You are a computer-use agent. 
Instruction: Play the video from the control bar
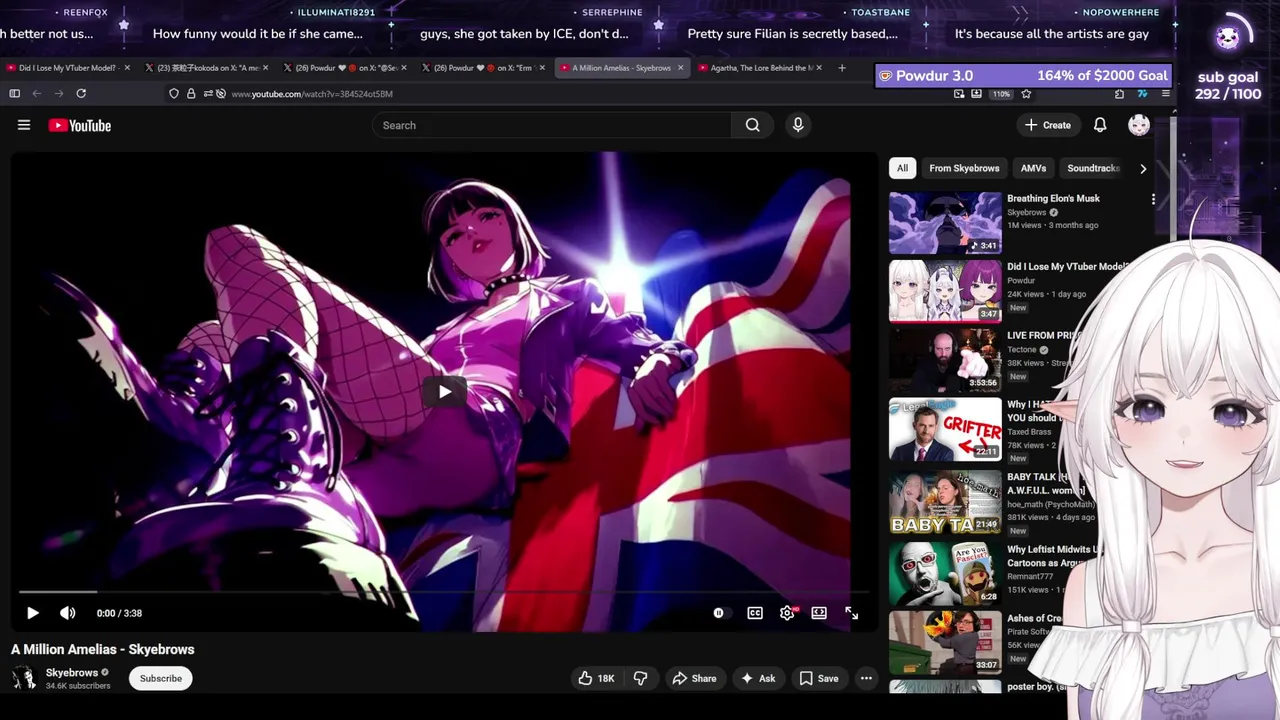tap(32, 613)
